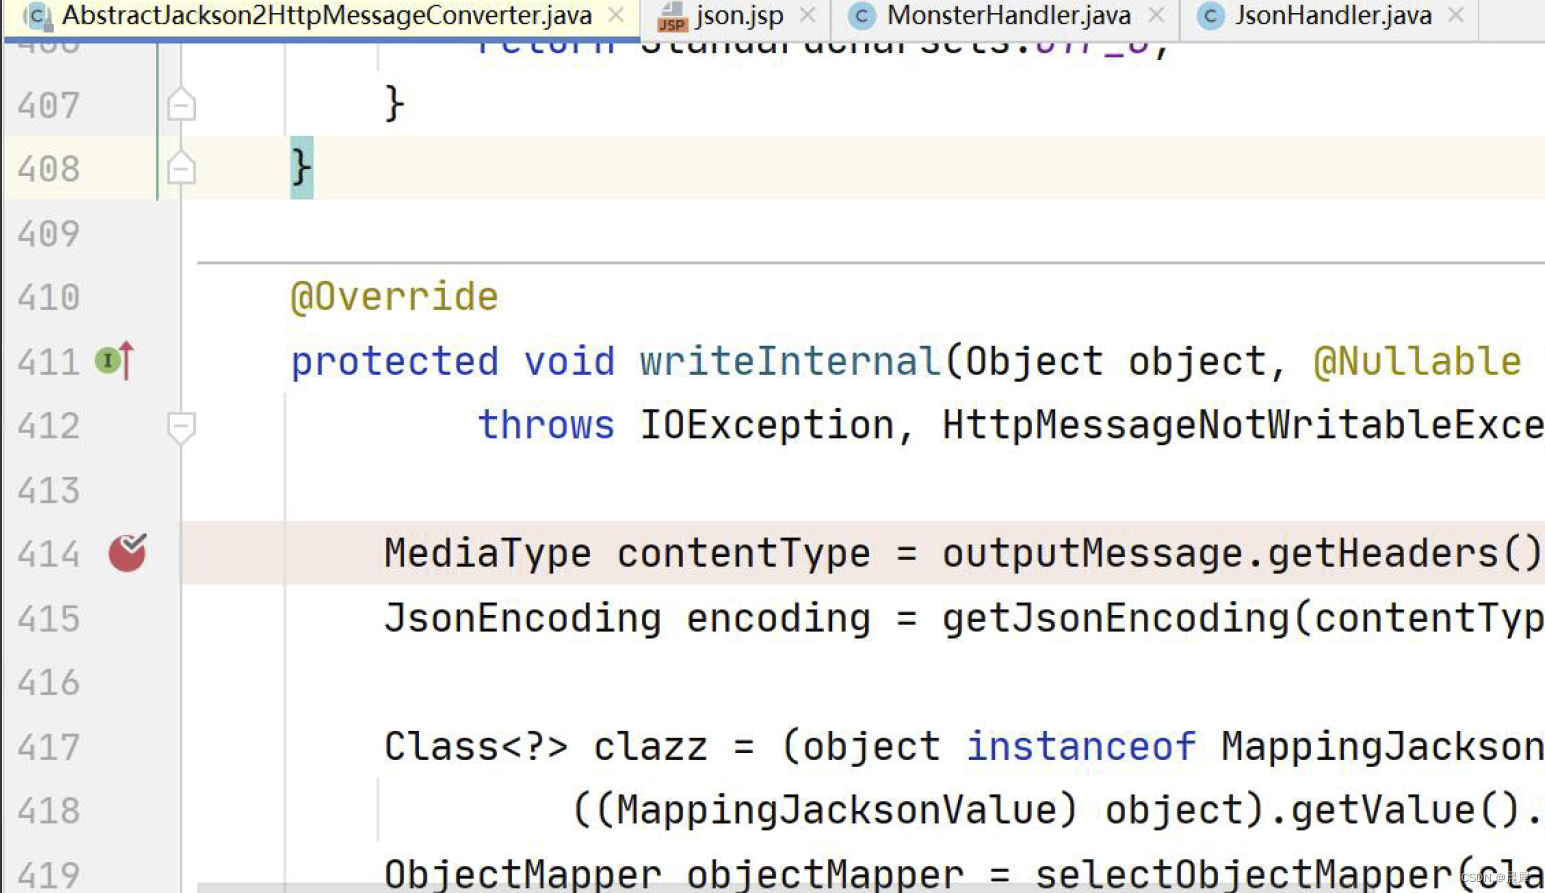Click line number 409 in the gutter

click(48, 233)
